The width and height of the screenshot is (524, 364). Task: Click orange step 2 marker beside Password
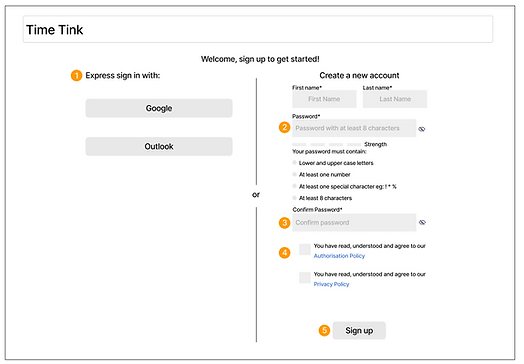pos(284,127)
